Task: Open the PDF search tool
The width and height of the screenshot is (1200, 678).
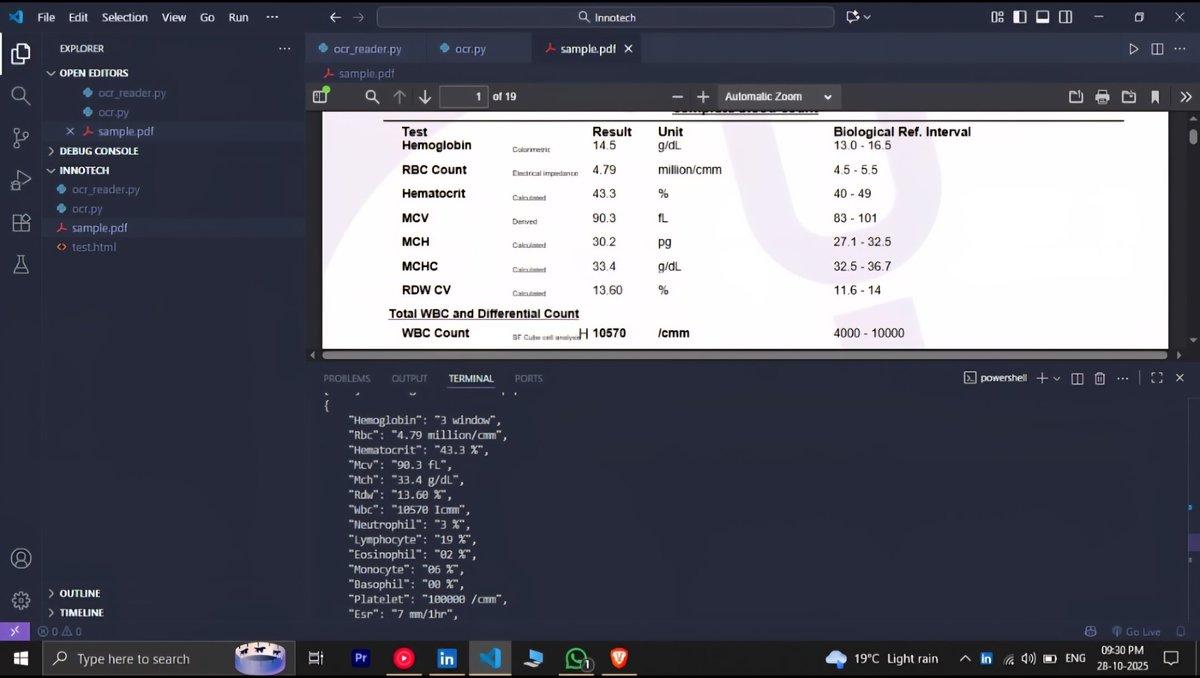Action: point(371,96)
